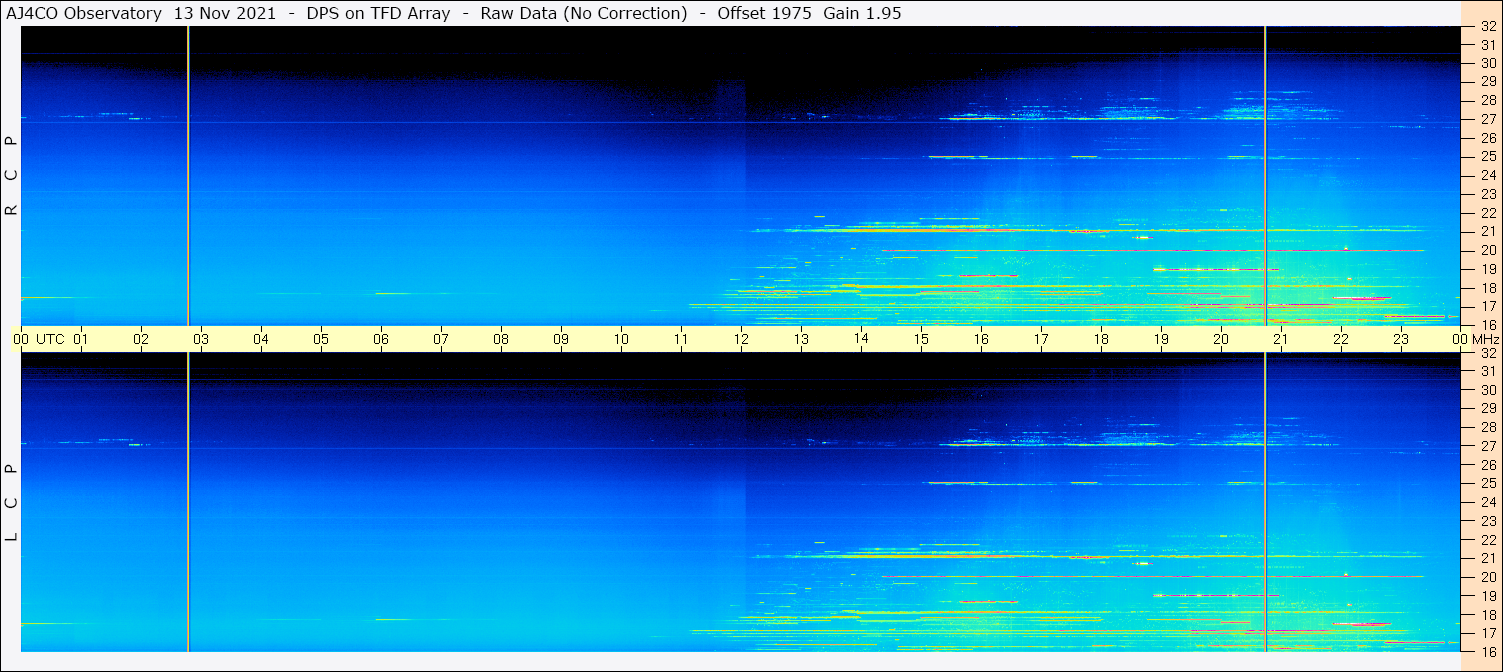Click the 15 hour label on time axis
1503x672 pixels.
point(921,339)
